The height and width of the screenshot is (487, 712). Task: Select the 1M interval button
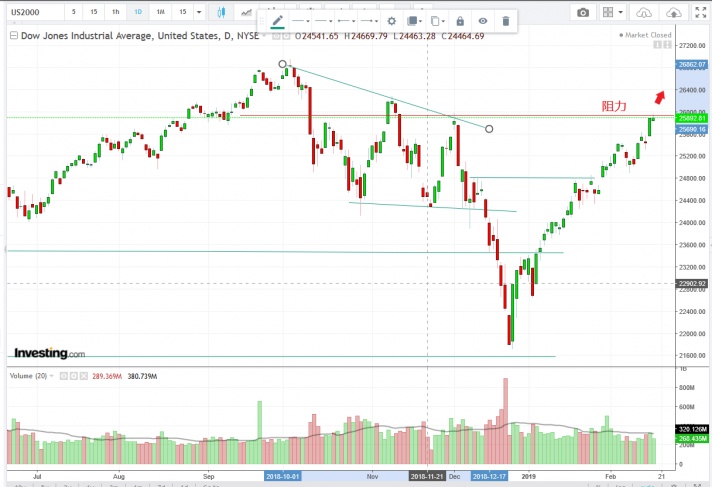(x=160, y=13)
